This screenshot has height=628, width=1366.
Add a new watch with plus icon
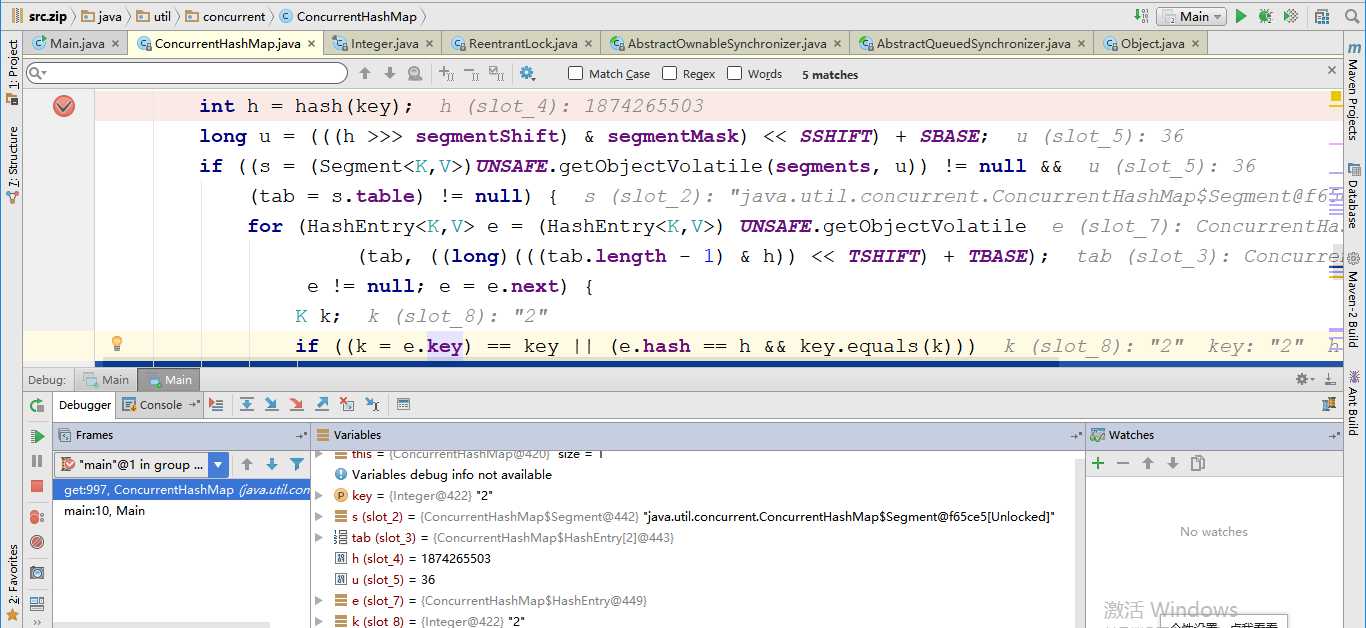[x=1098, y=463]
